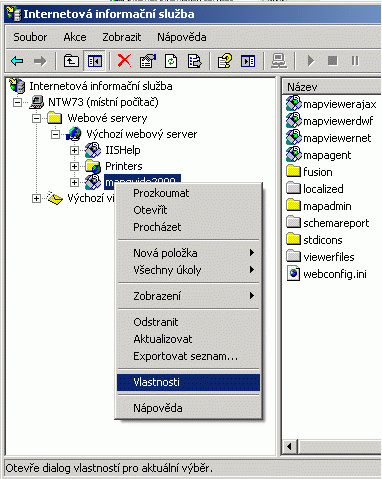Expand the mapguide2009 node
Viewport: 382px width, 479px height.
[74, 182]
